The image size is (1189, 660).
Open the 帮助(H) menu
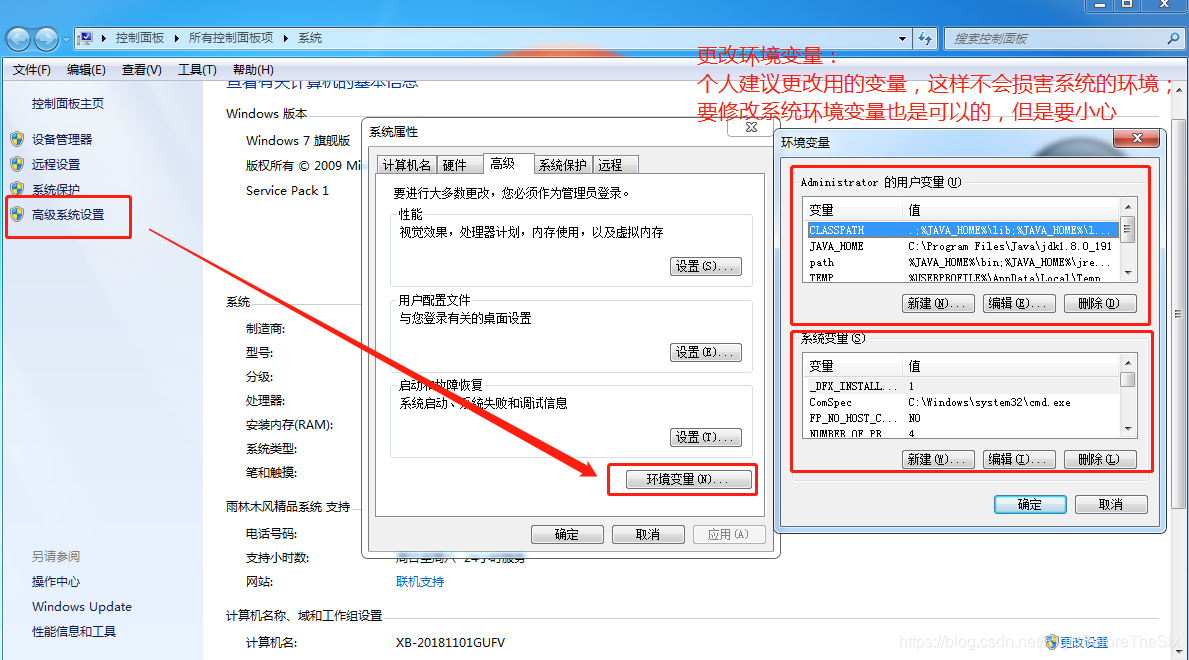point(253,70)
